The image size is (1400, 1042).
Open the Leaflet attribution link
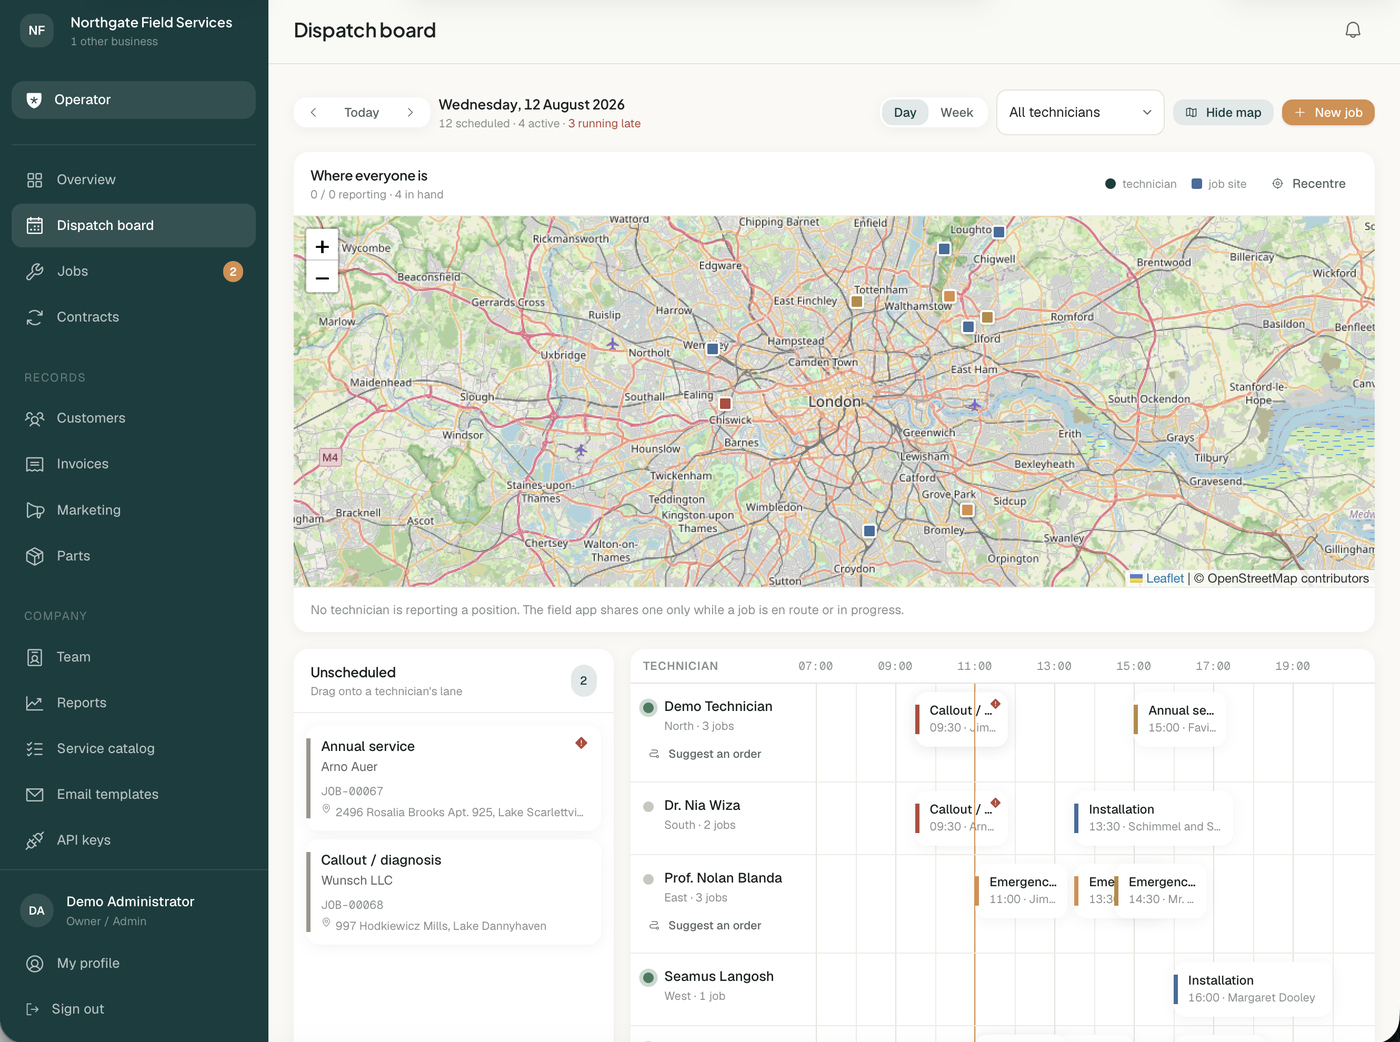pos(1165,578)
